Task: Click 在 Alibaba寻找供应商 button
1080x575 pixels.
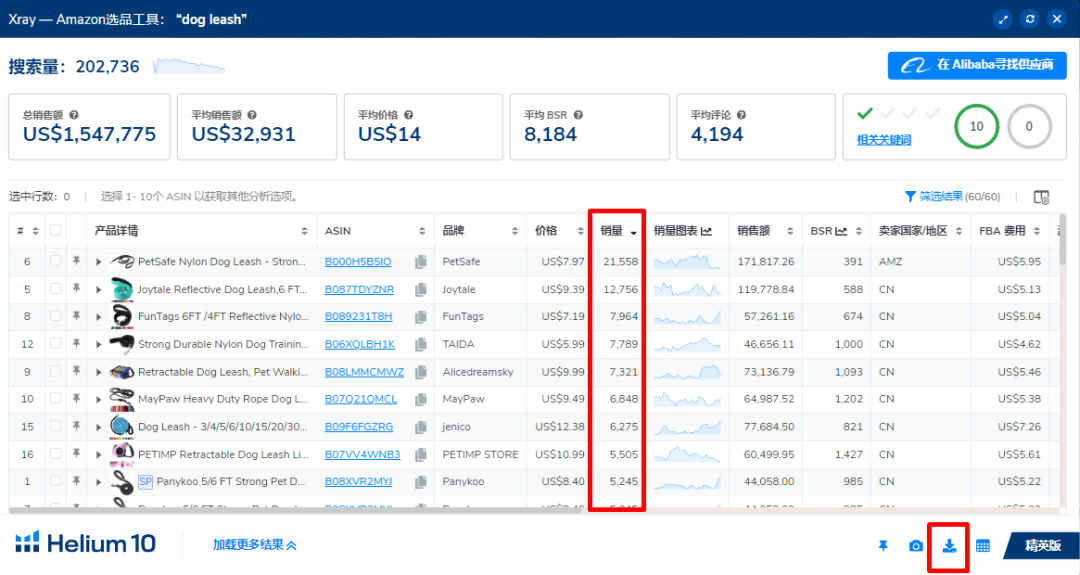Action: tap(977, 65)
